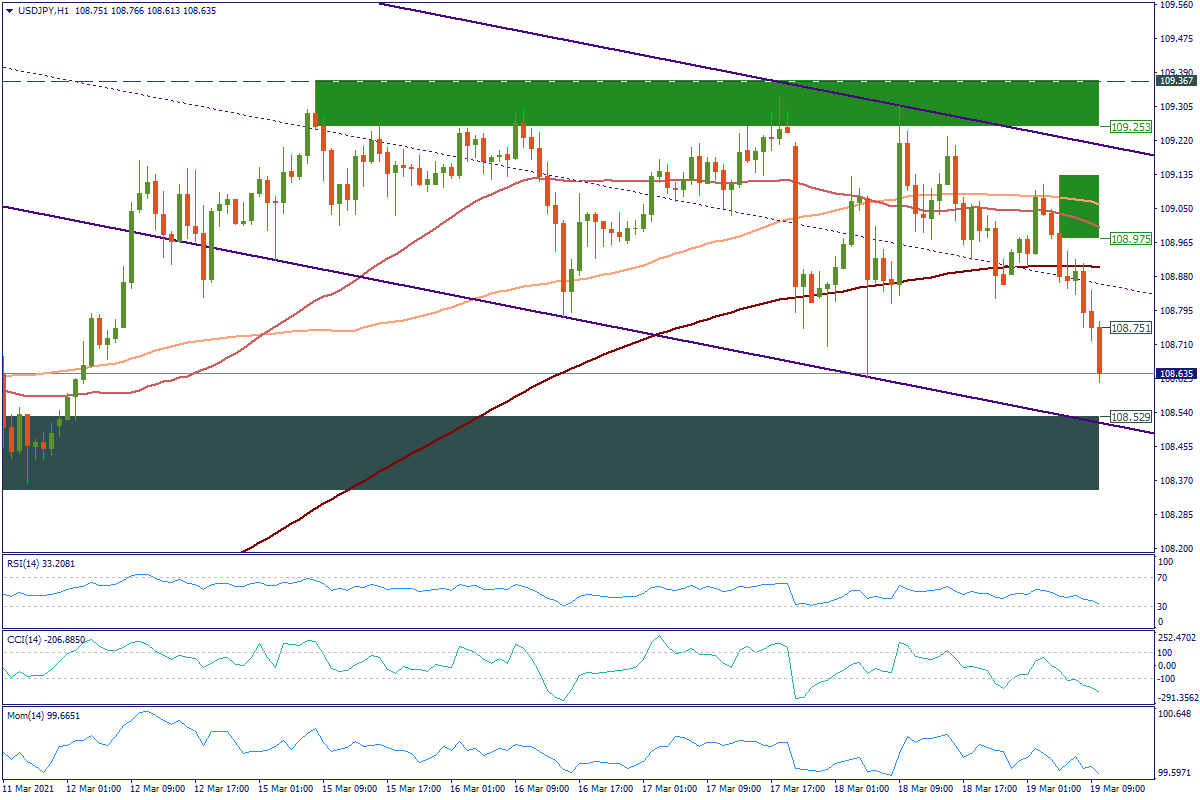This screenshot has width=1200, height=800.
Task: Select the 109.253 price label
Action: (1129, 127)
